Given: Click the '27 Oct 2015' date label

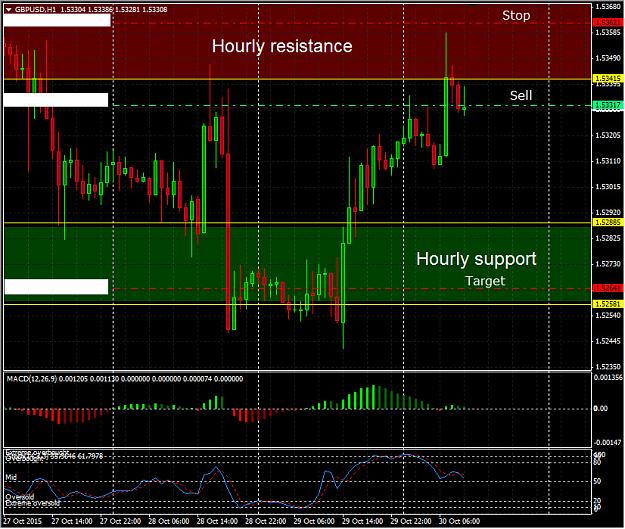Looking at the screenshot, I should click(22, 521).
